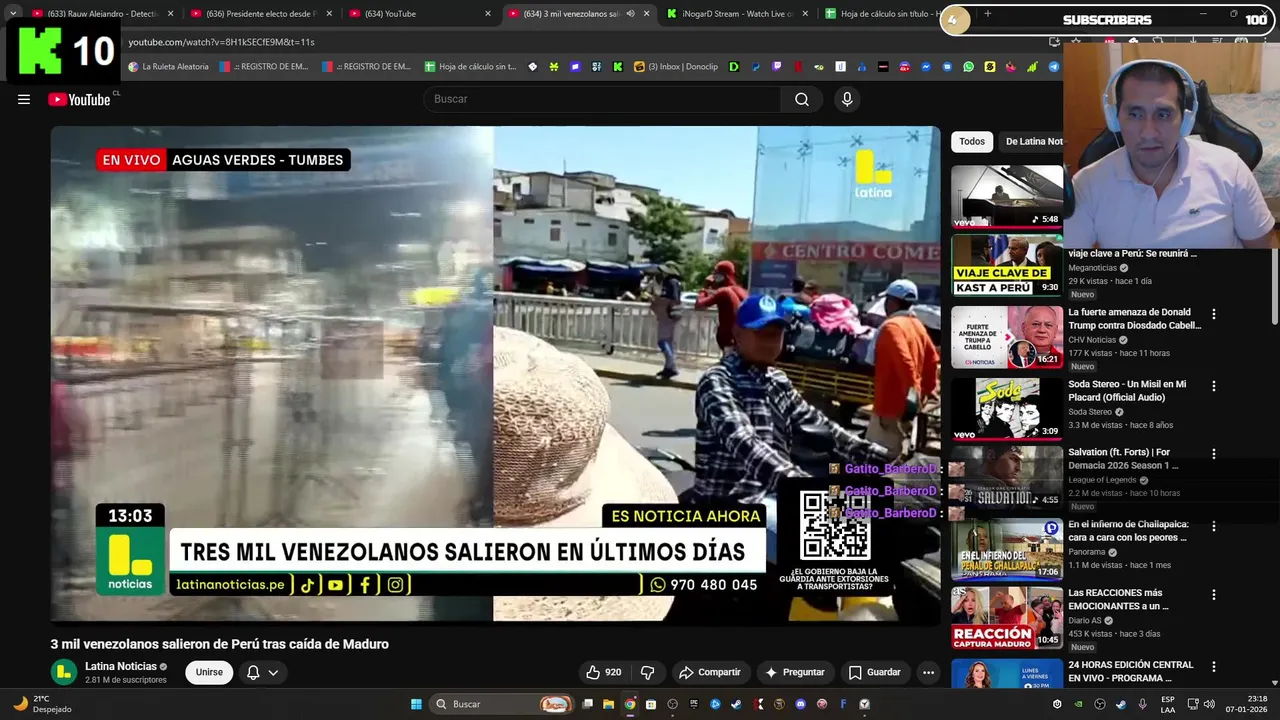Viewport: 1280px width, 720px height.
Task: Open options menu for 24 Horas Edición Central
Action: click(x=1214, y=666)
